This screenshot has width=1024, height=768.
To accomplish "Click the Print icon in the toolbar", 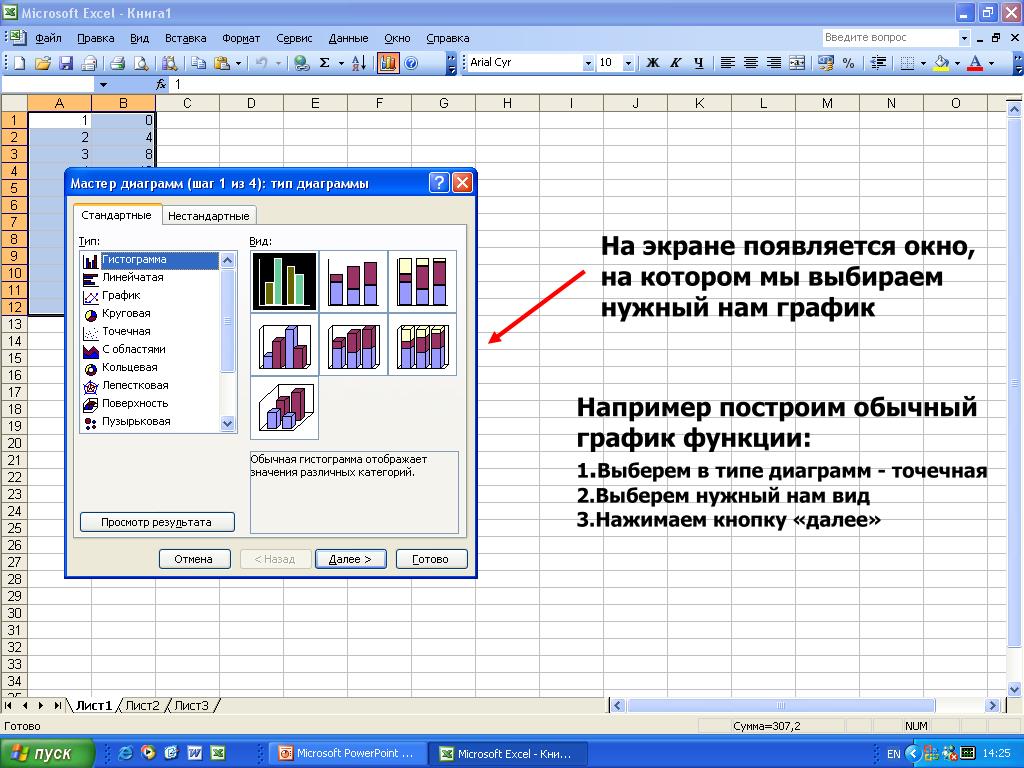I will (118, 63).
